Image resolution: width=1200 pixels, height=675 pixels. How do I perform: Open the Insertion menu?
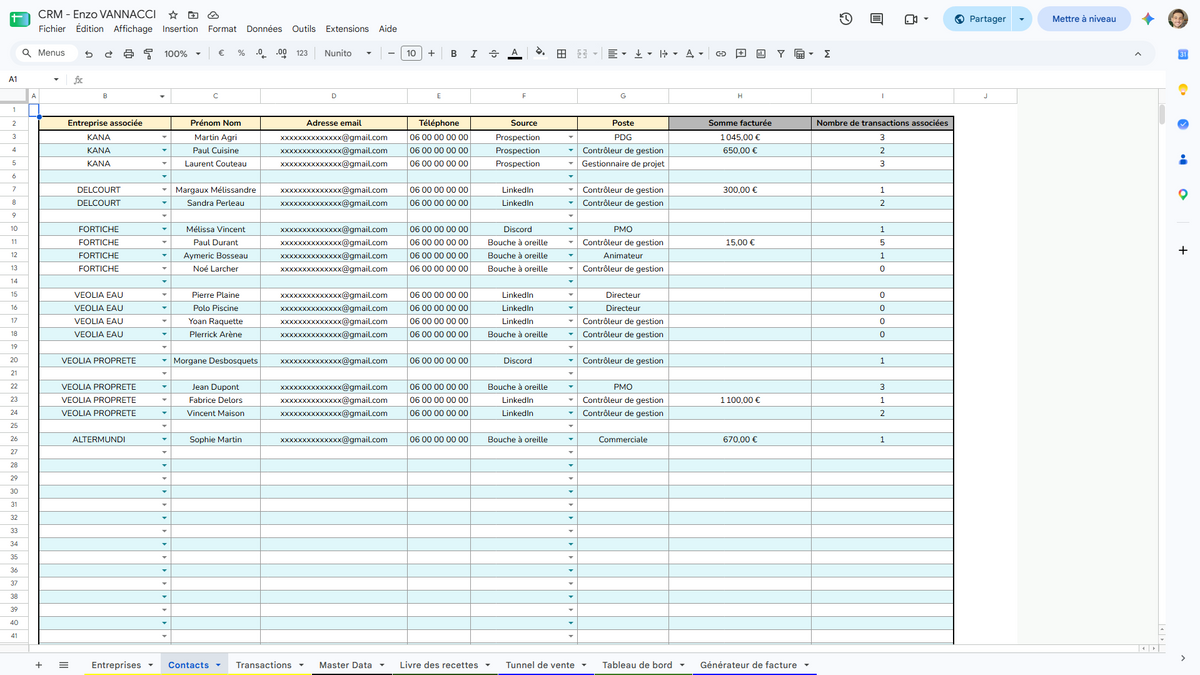click(180, 29)
